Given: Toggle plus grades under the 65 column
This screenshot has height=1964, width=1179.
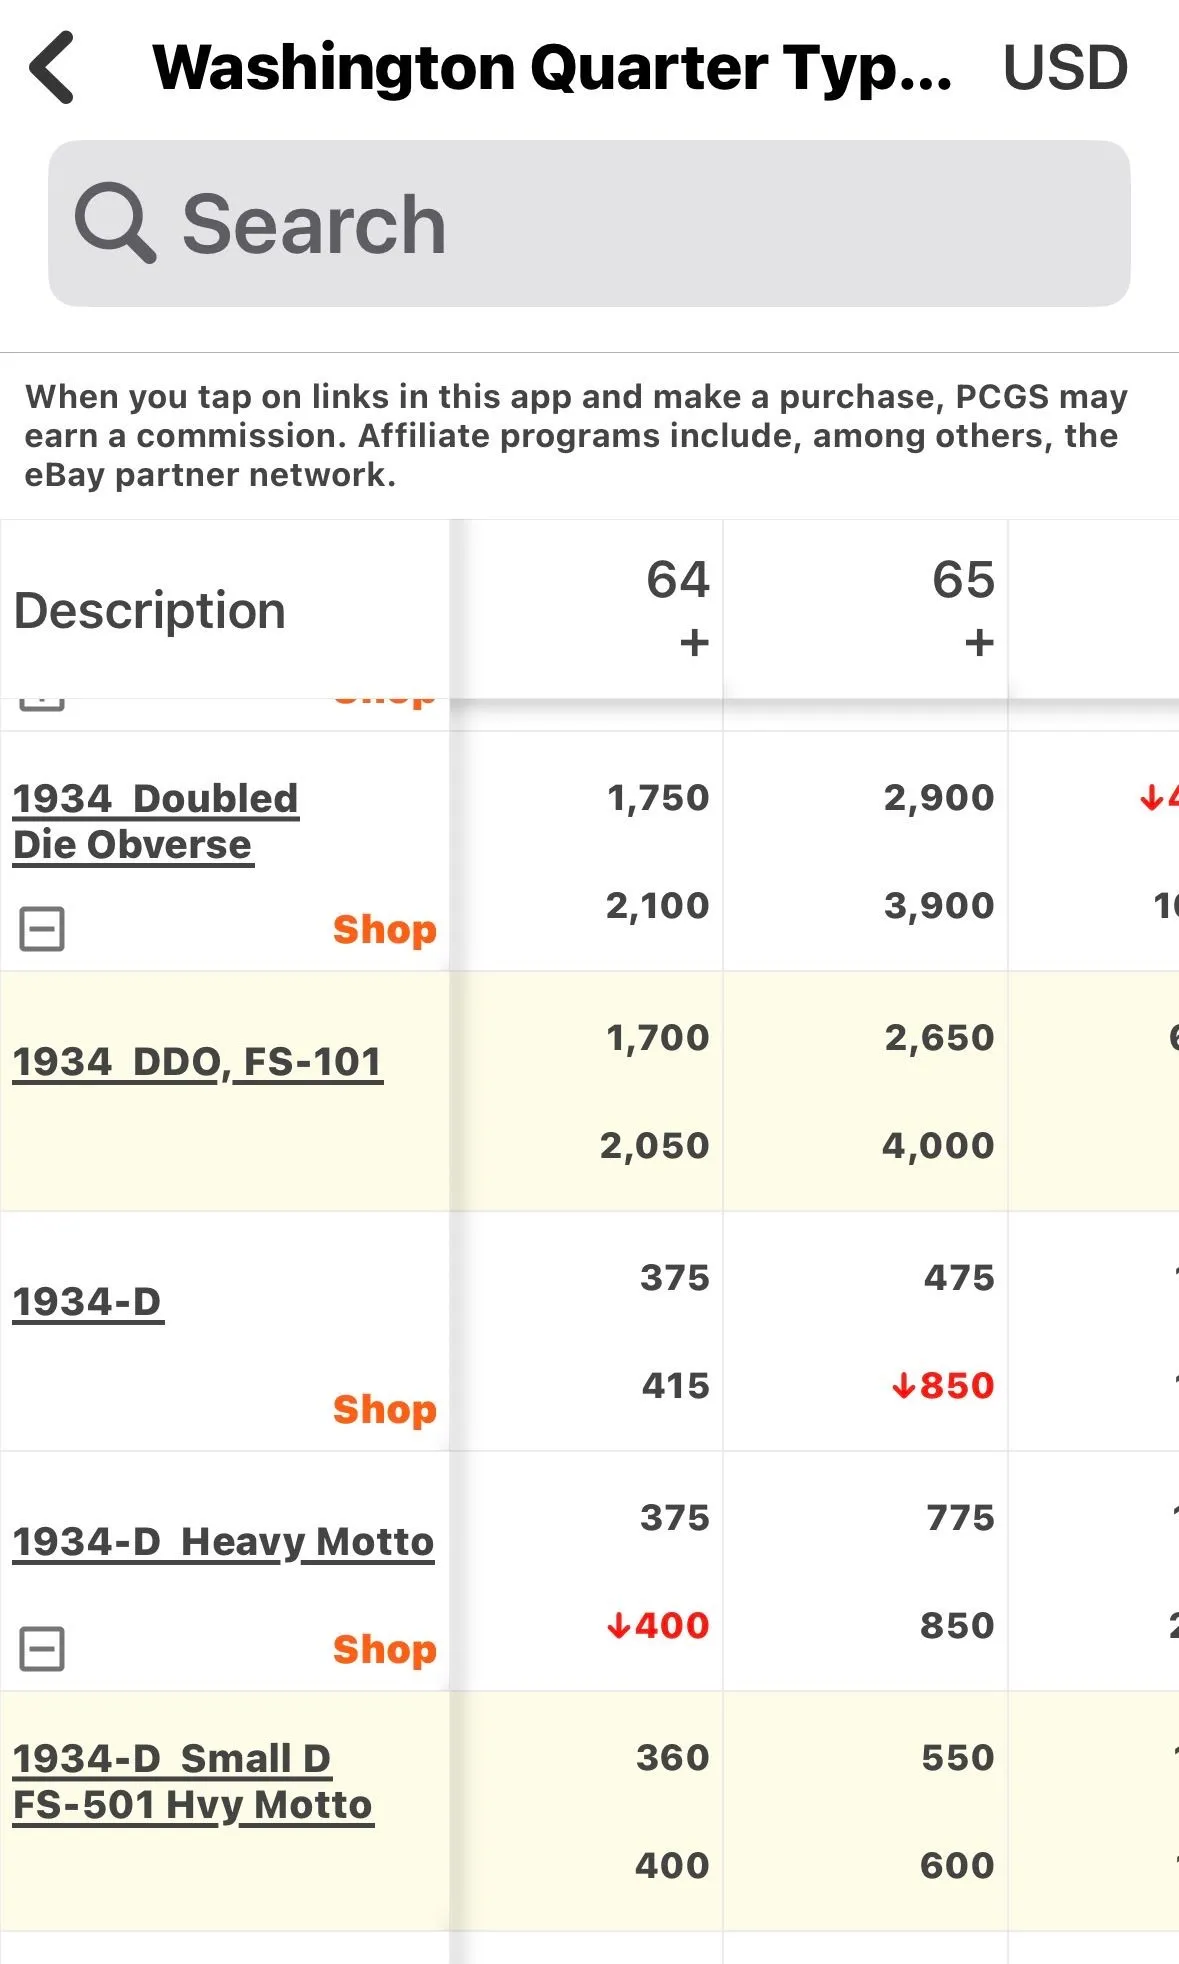Looking at the screenshot, I should coord(979,642).
